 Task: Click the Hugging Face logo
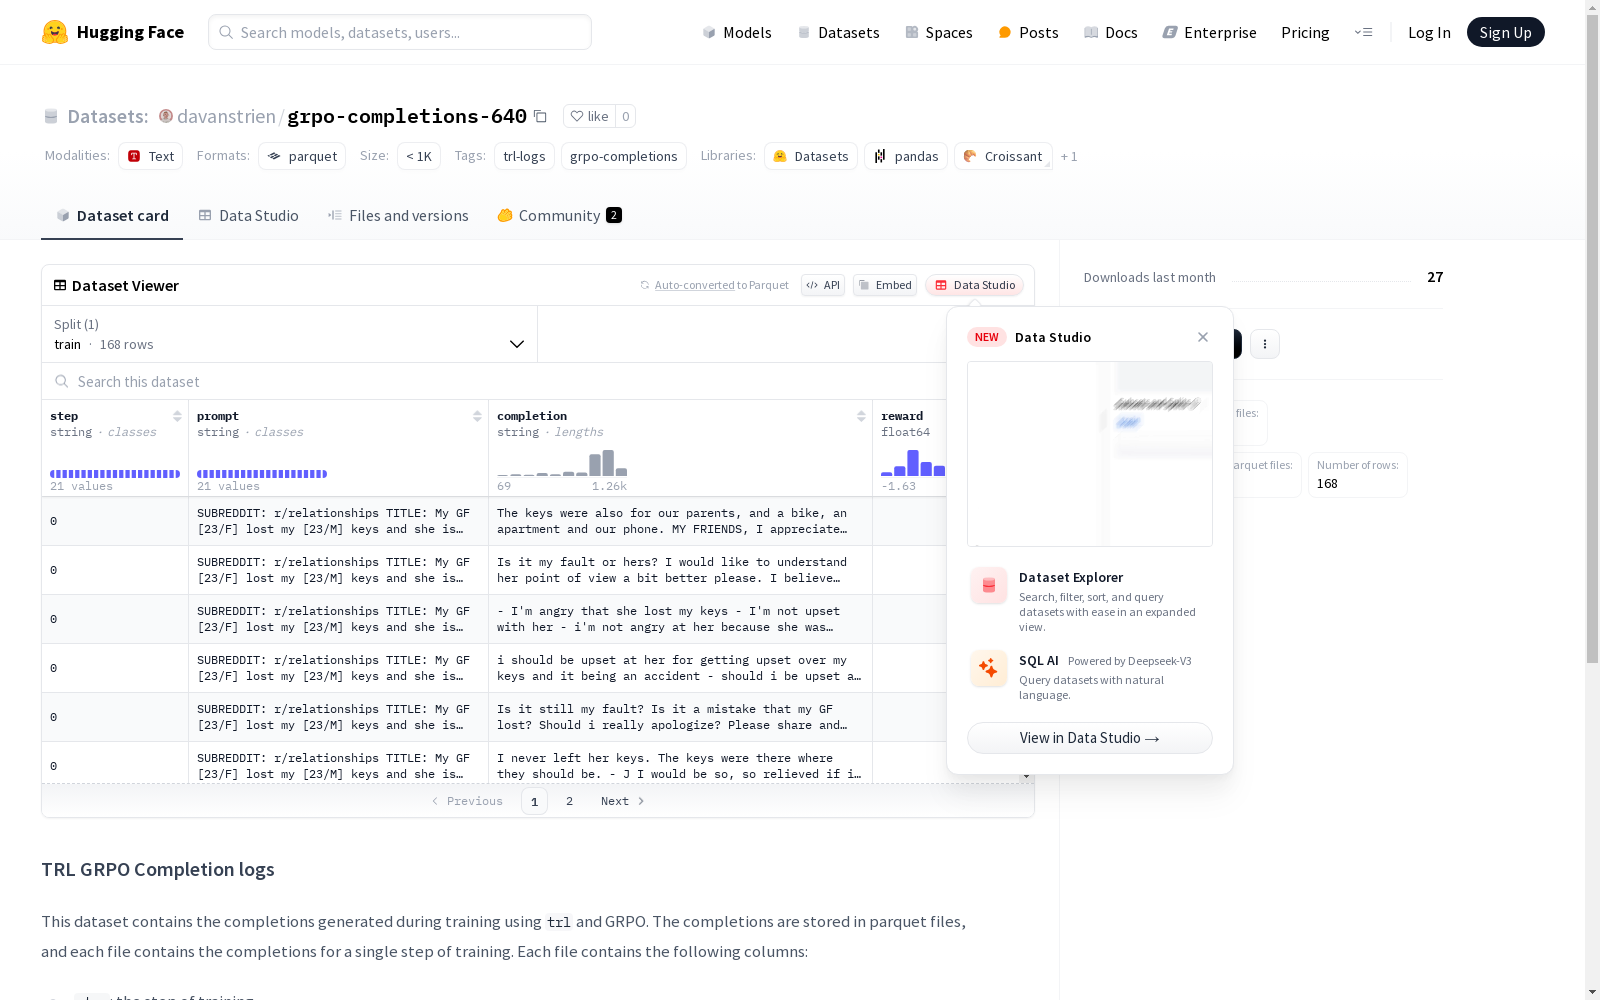click(113, 32)
